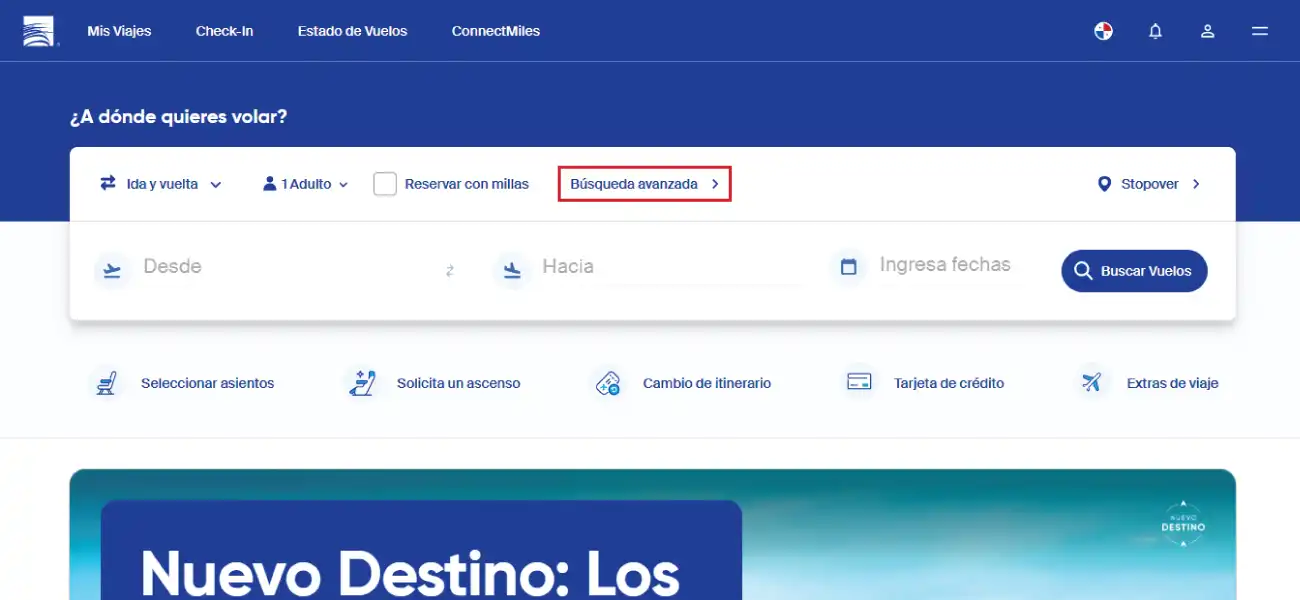The image size is (1300, 600).
Task: Open the Cambio de itinerario link
Action: [x=706, y=383]
